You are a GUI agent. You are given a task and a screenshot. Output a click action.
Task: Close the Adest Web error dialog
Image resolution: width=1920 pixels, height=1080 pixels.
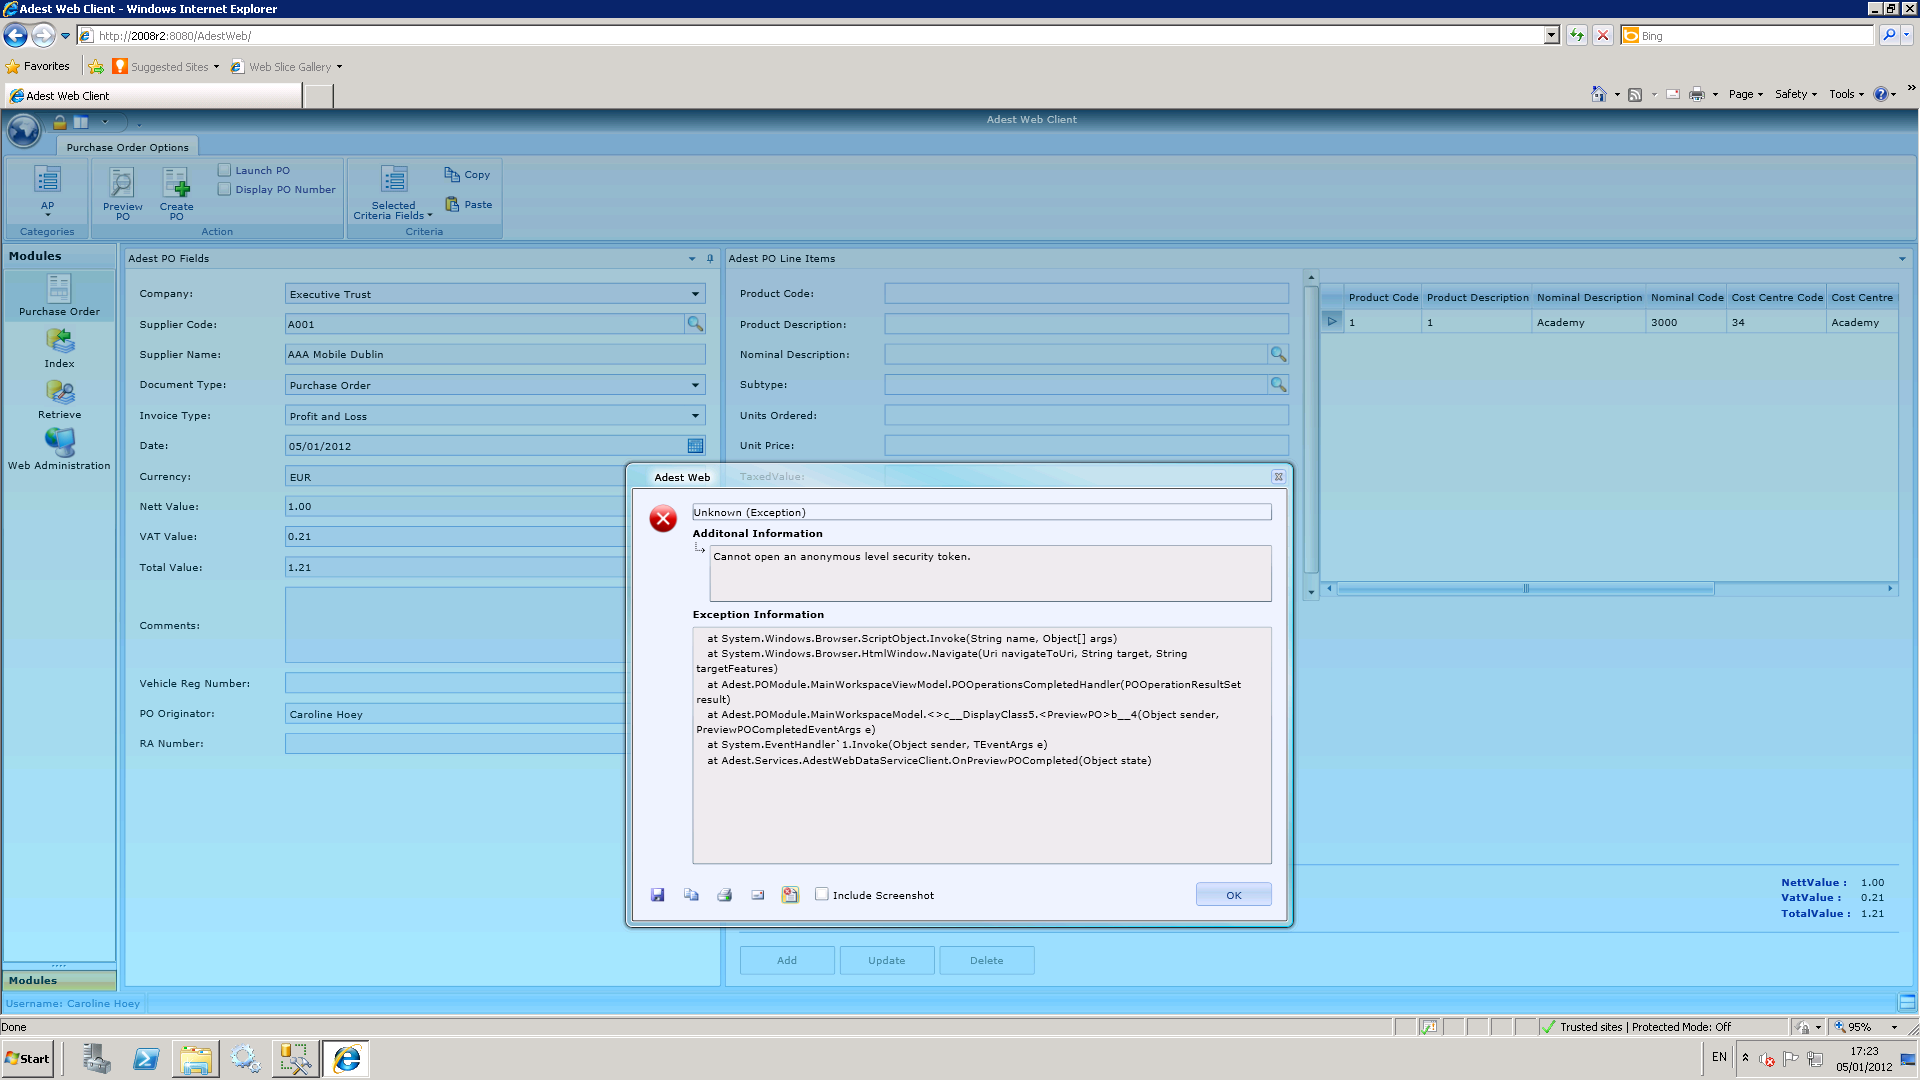tap(1278, 477)
